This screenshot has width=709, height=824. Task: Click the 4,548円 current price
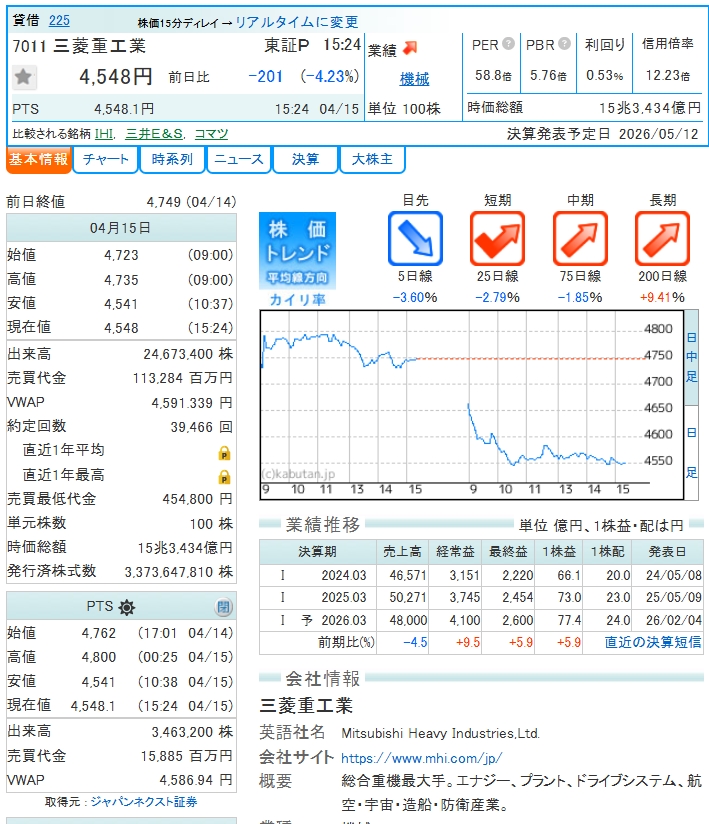(116, 77)
